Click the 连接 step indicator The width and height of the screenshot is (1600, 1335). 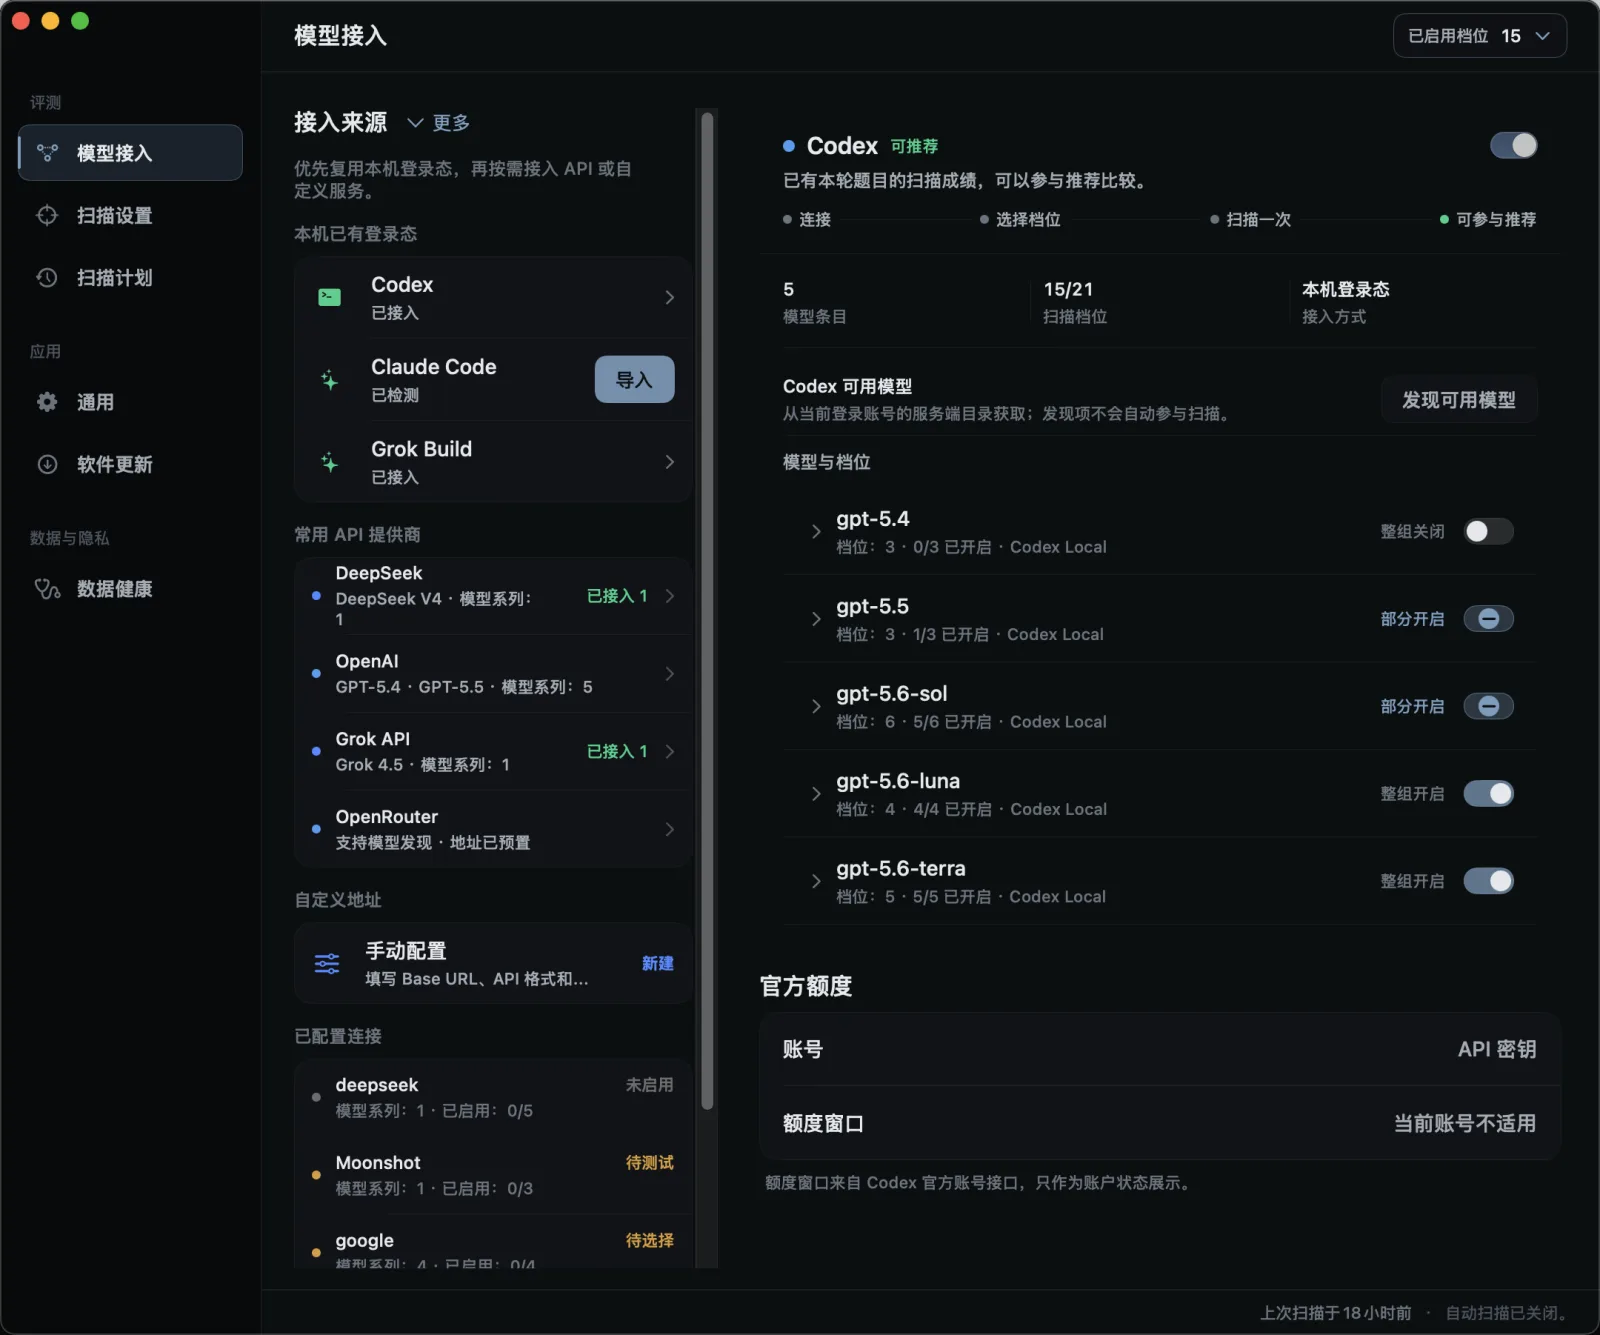[x=807, y=219]
